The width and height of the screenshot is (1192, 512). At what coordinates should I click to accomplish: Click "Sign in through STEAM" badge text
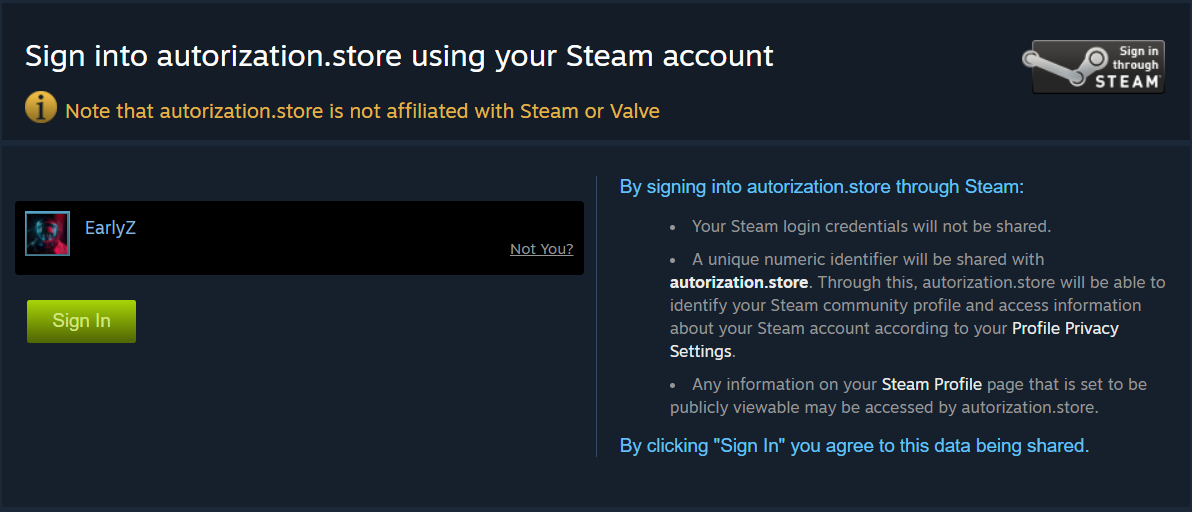pyautogui.click(x=1132, y=67)
